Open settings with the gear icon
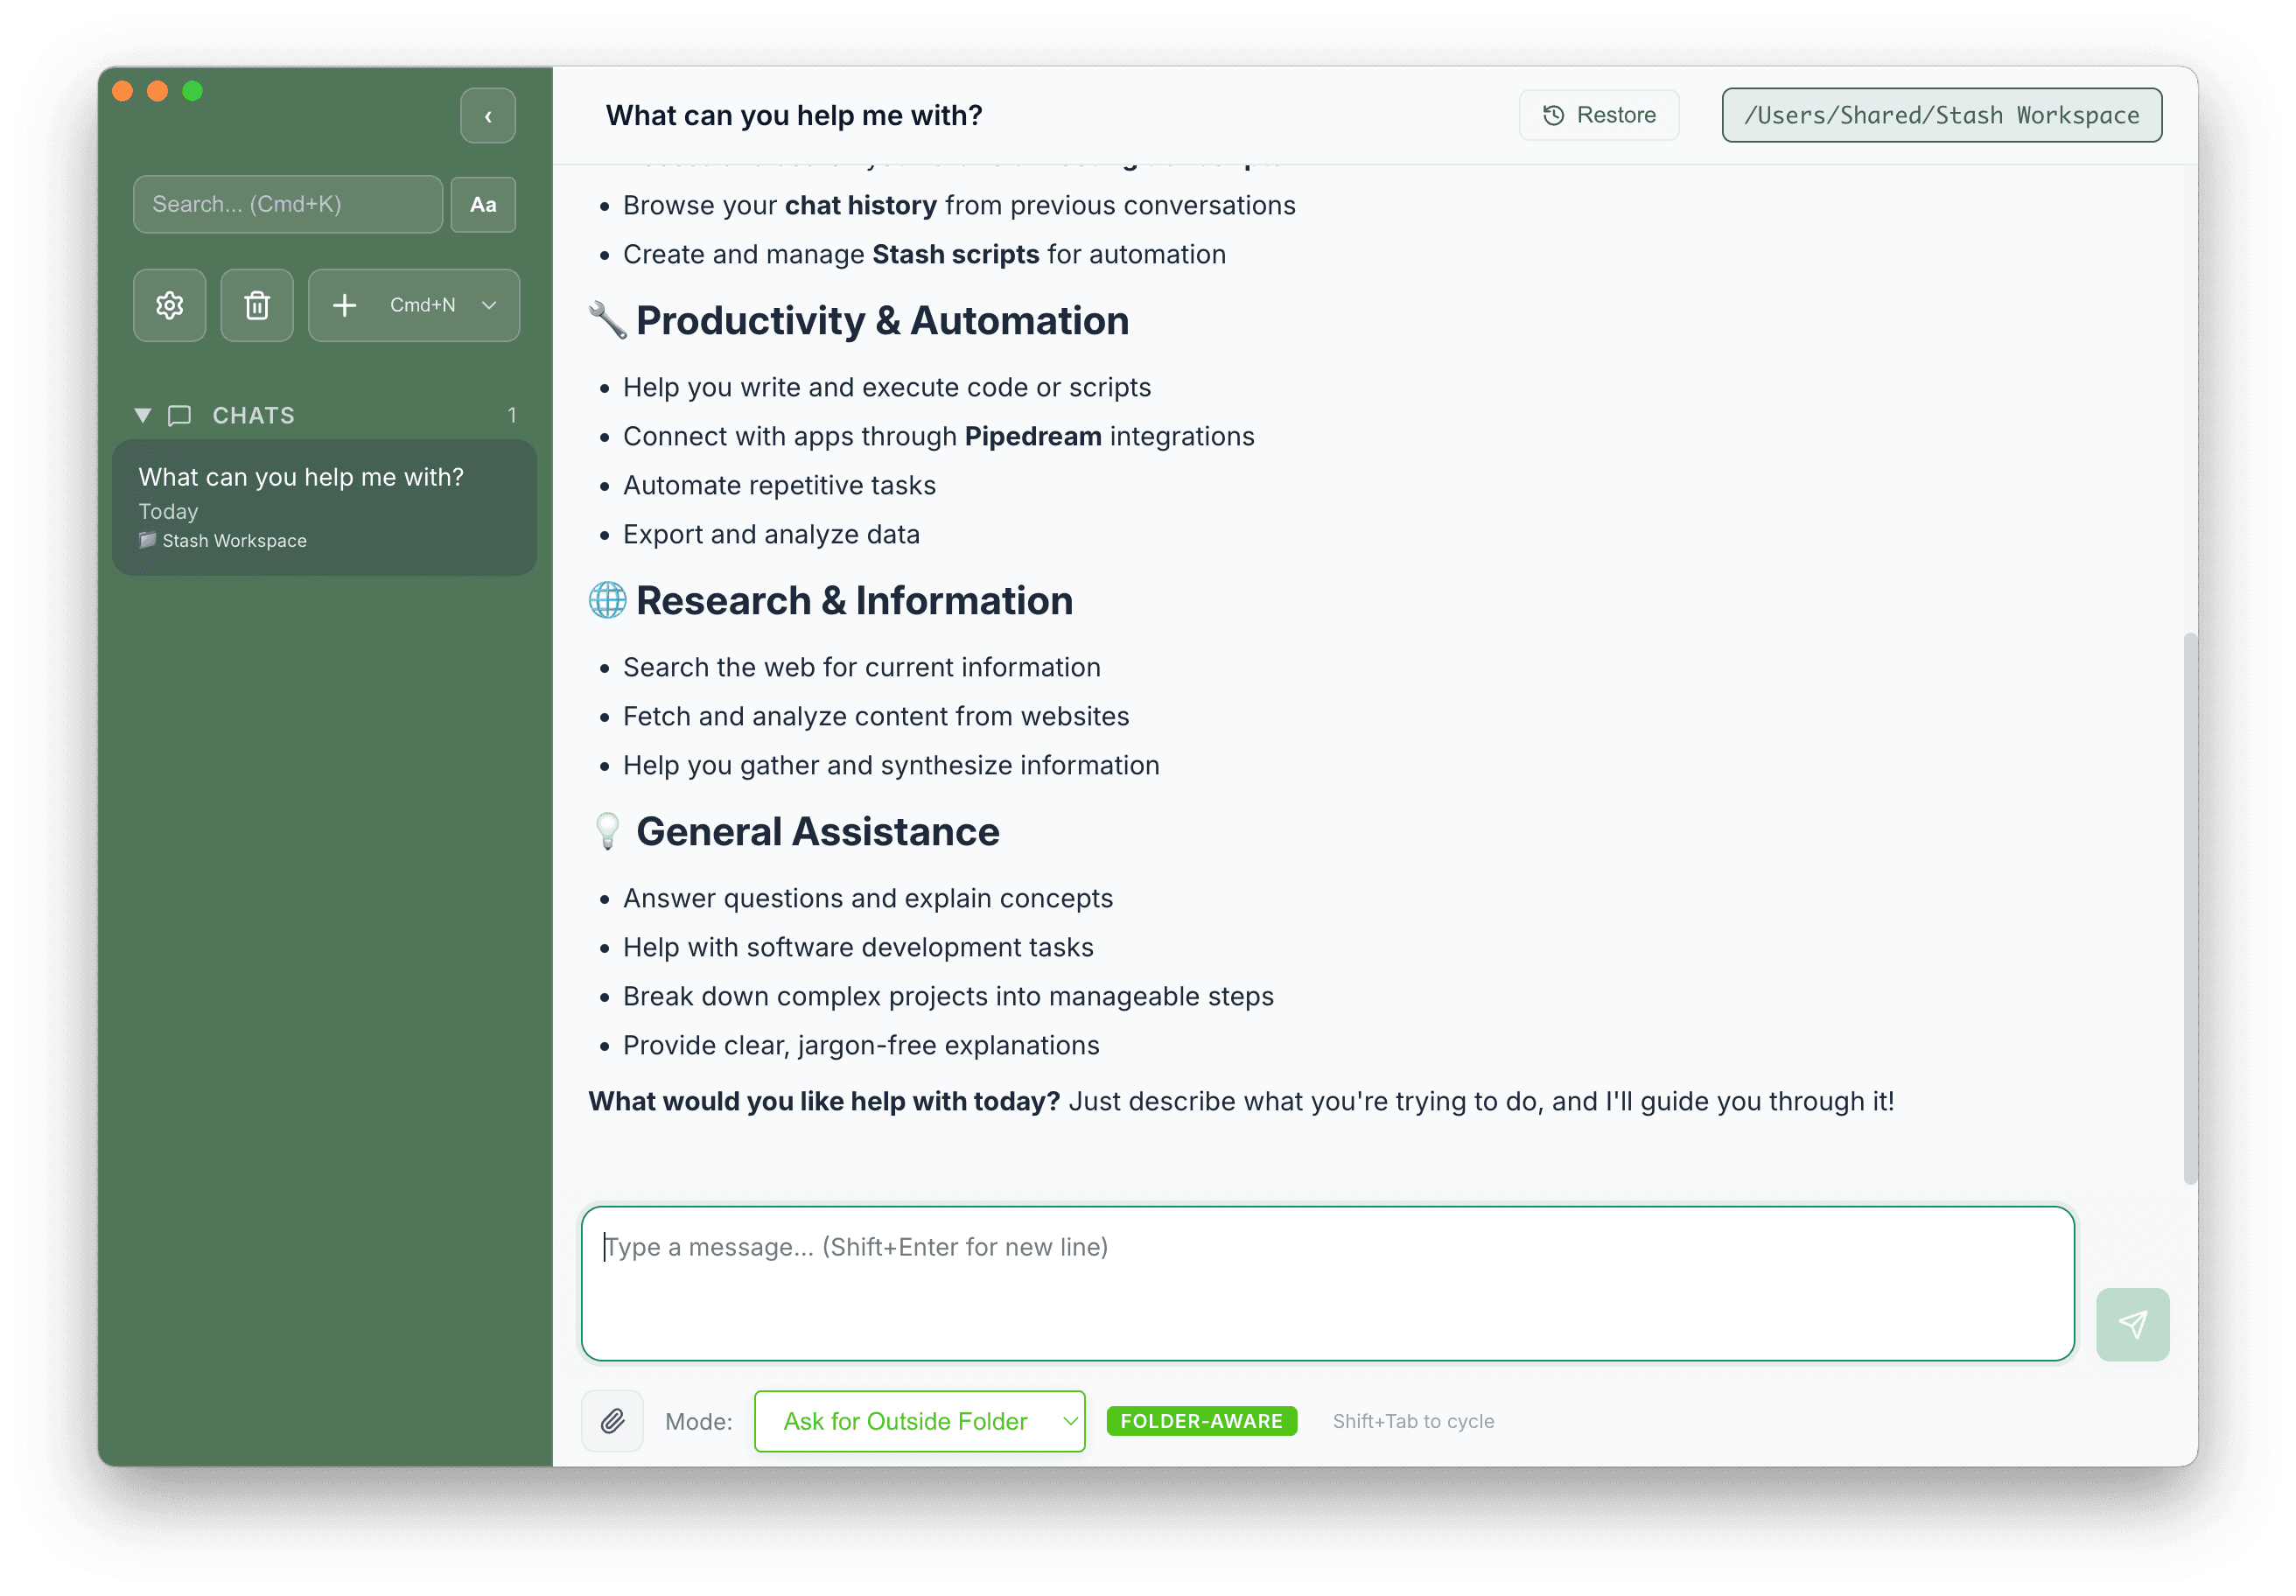Viewport: 2296px width, 1596px height. (169, 305)
